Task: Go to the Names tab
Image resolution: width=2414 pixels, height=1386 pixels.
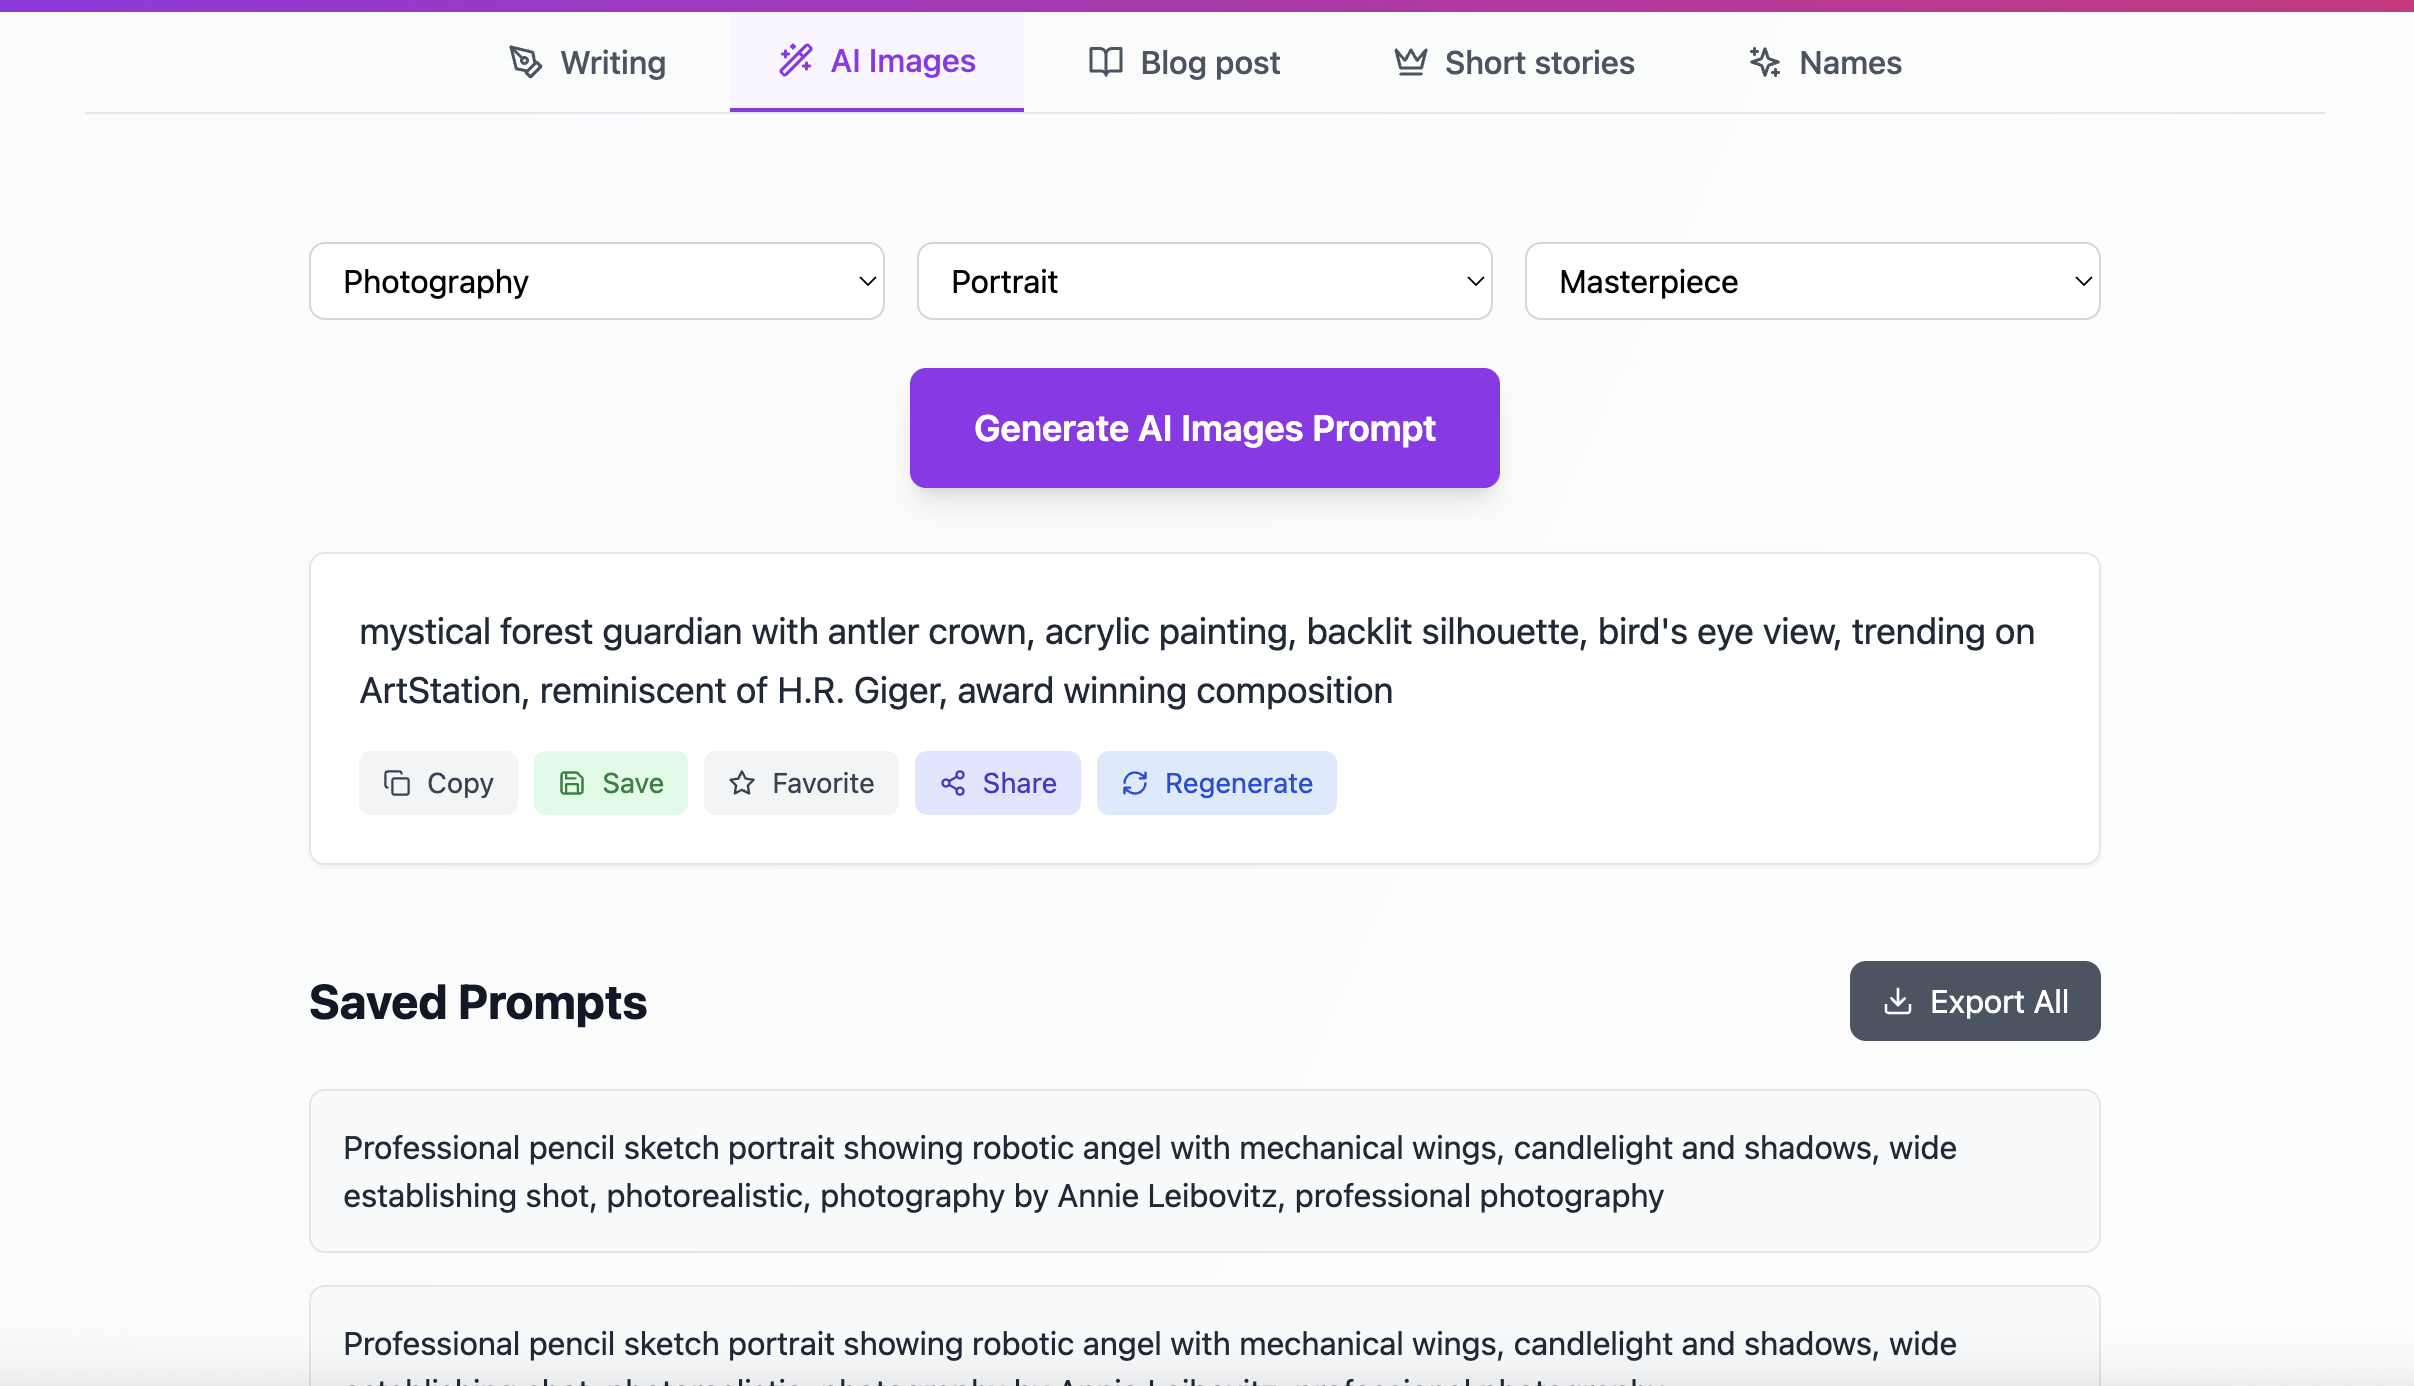Action: [x=1825, y=62]
